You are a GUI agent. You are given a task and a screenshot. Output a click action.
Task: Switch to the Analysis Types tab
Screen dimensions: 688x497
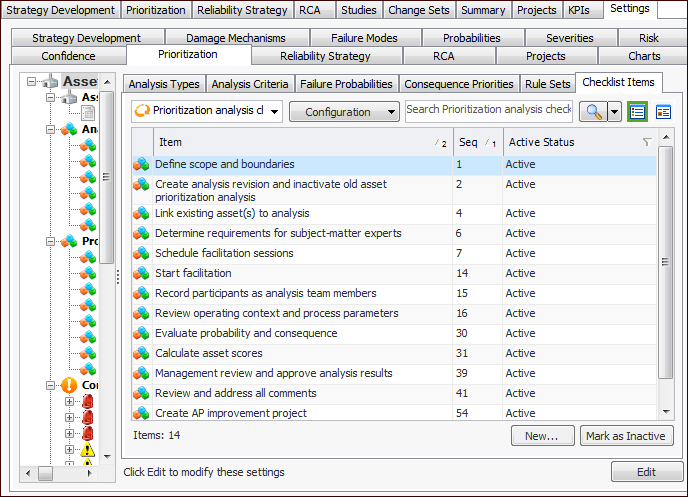(x=164, y=84)
